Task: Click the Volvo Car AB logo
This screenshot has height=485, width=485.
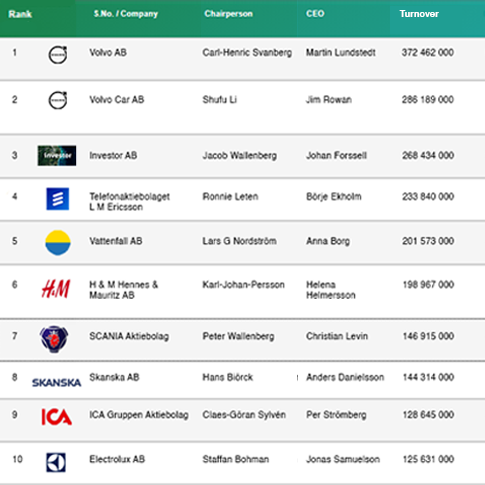Action: pyautogui.click(x=58, y=100)
